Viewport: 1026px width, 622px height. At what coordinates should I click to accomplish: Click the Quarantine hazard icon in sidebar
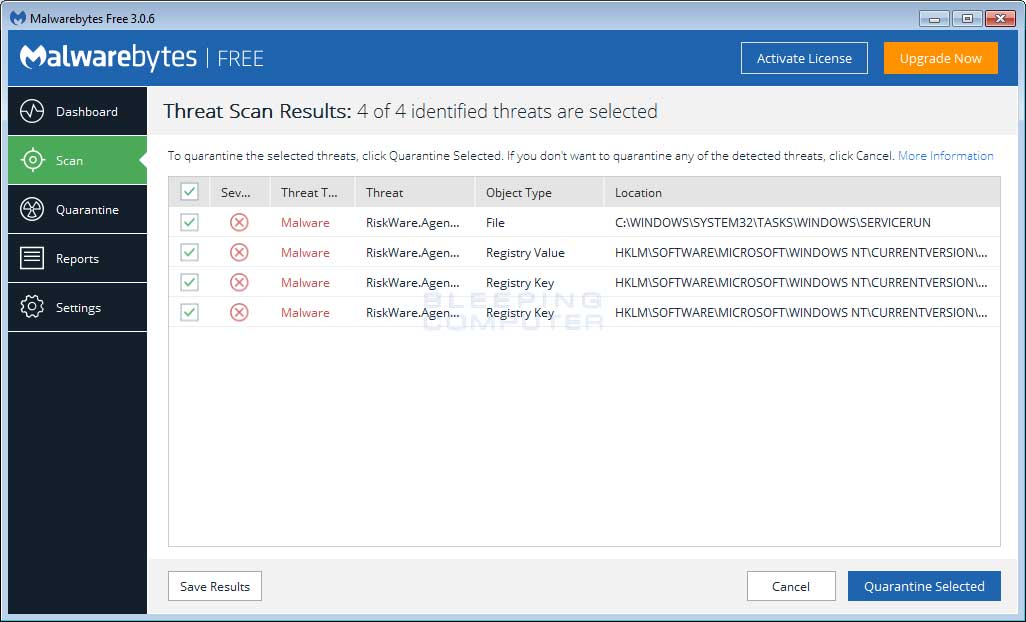point(32,209)
